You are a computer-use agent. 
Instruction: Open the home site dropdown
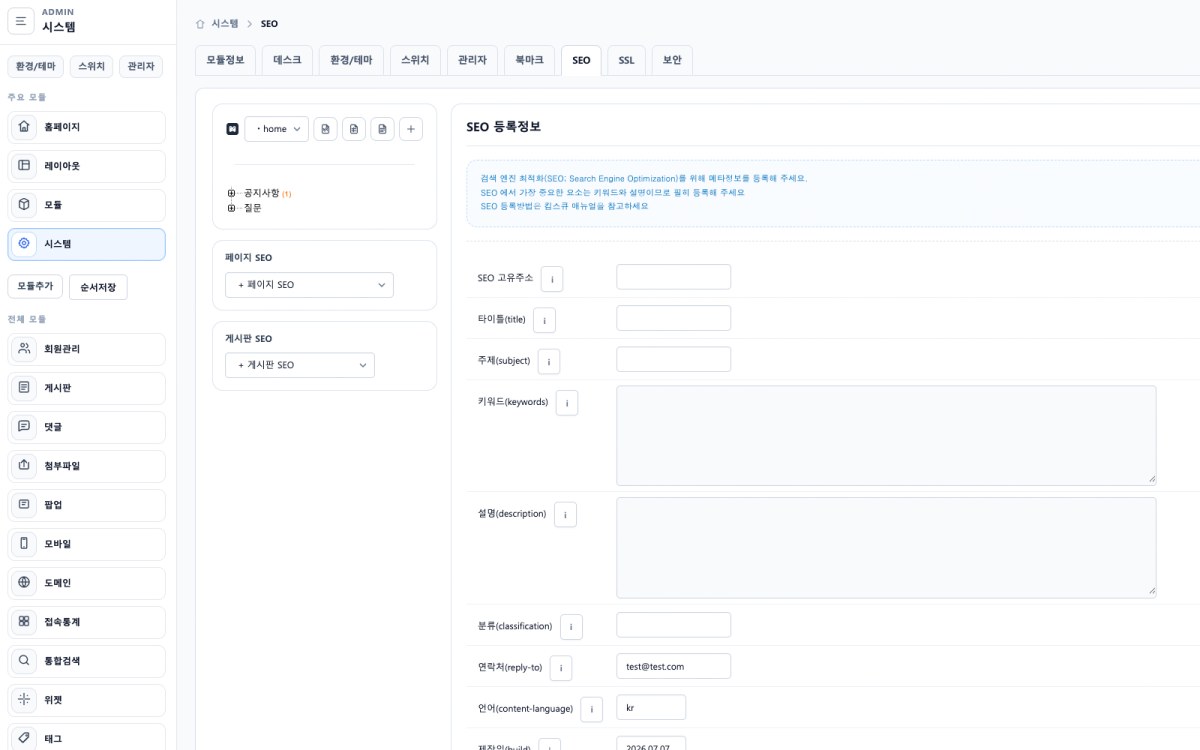click(277, 129)
